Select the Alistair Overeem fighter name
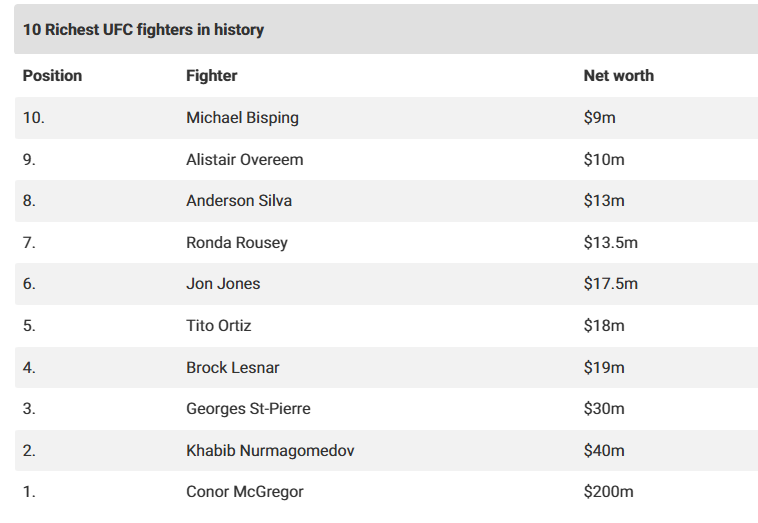Image resolution: width=758 pixels, height=523 pixels. (244, 160)
